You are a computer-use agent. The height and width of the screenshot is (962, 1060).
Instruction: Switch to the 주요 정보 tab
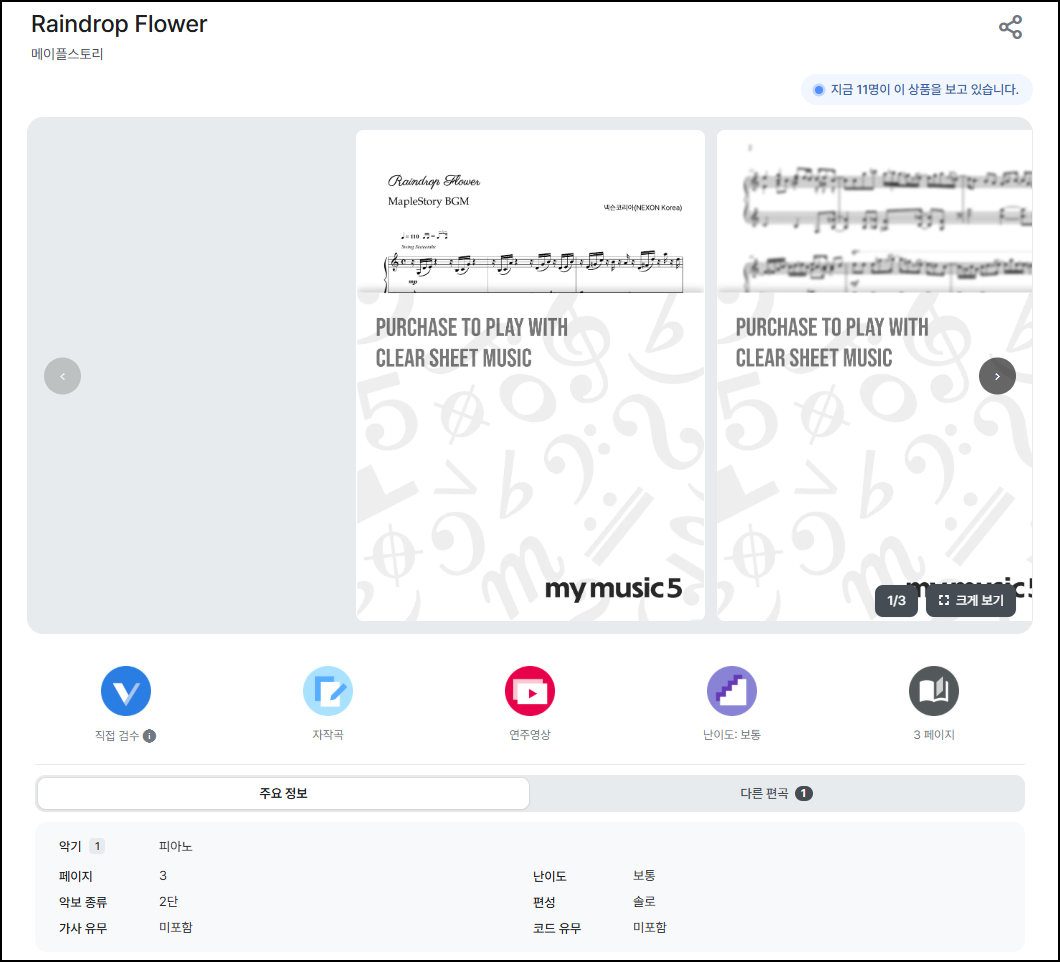(x=283, y=793)
